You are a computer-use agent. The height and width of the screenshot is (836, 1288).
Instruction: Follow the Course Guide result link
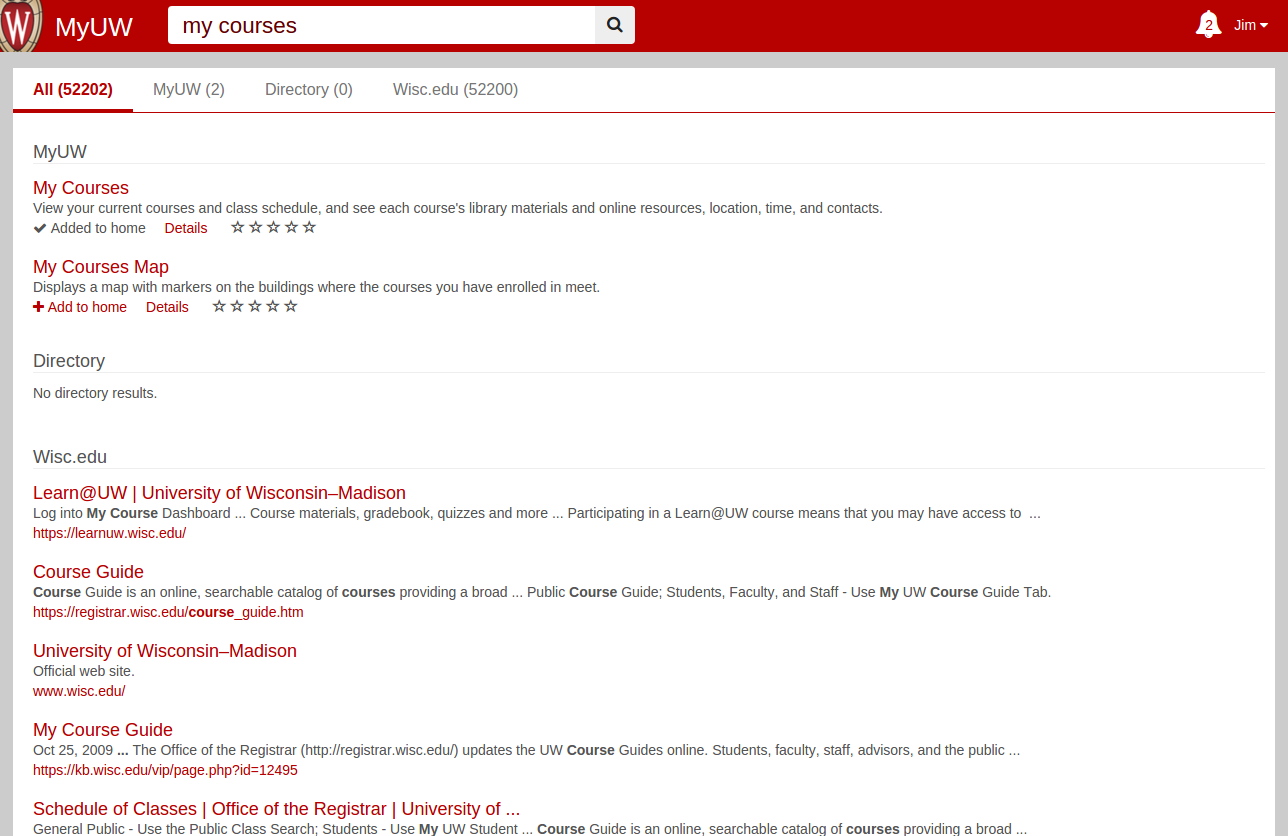(x=88, y=572)
